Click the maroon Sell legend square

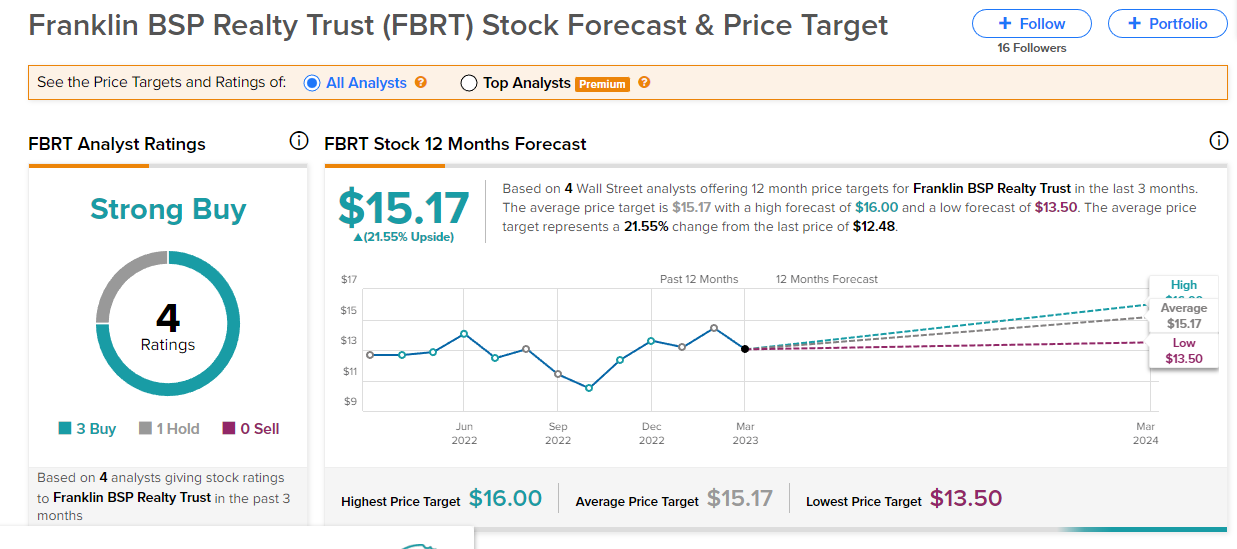[x=229, y=428]
